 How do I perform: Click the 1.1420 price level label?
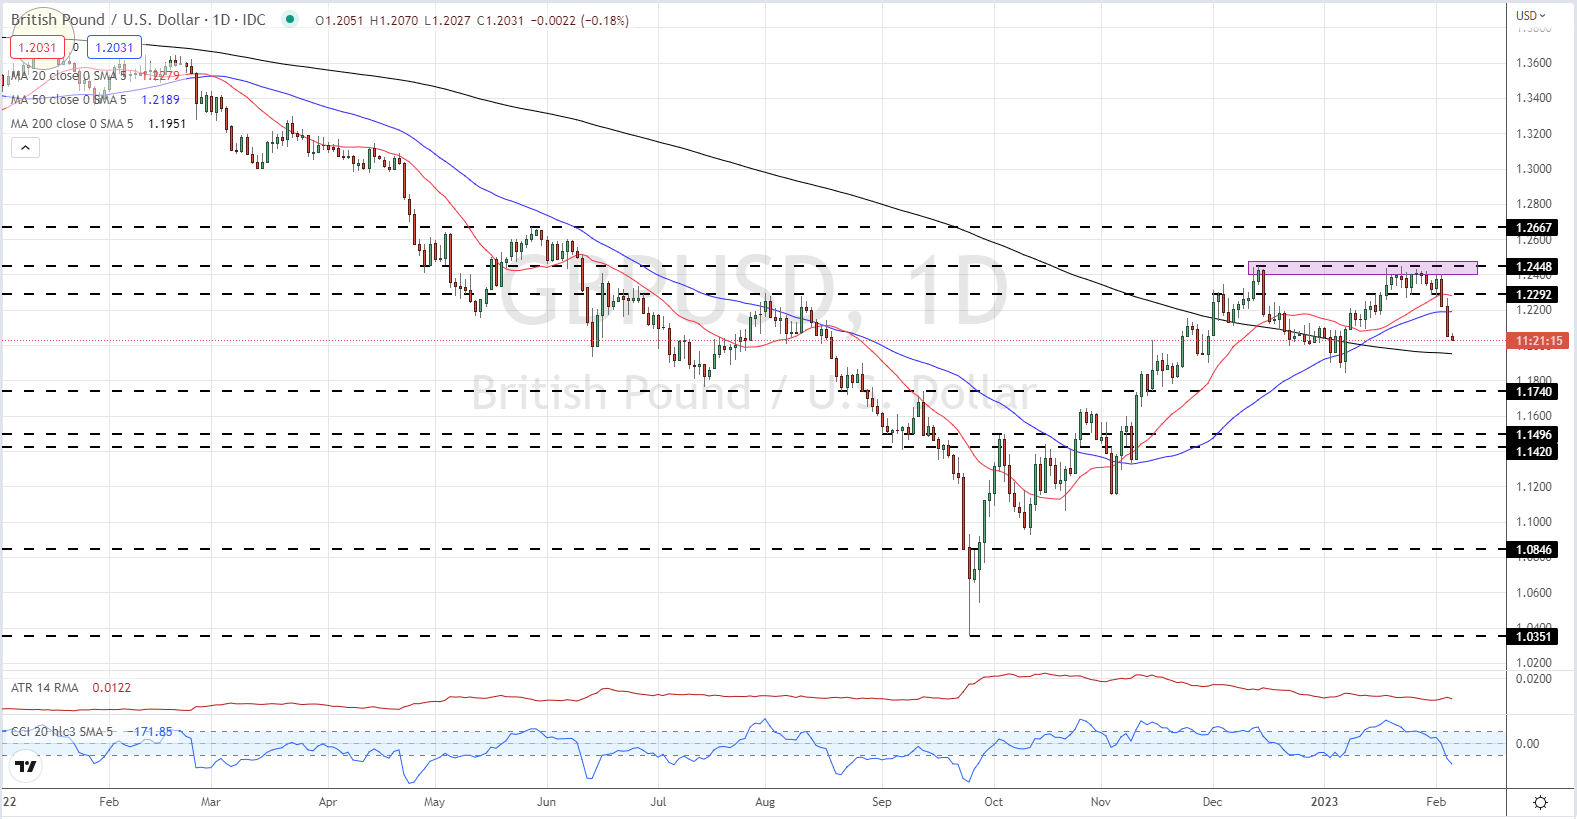point(1534,452)
